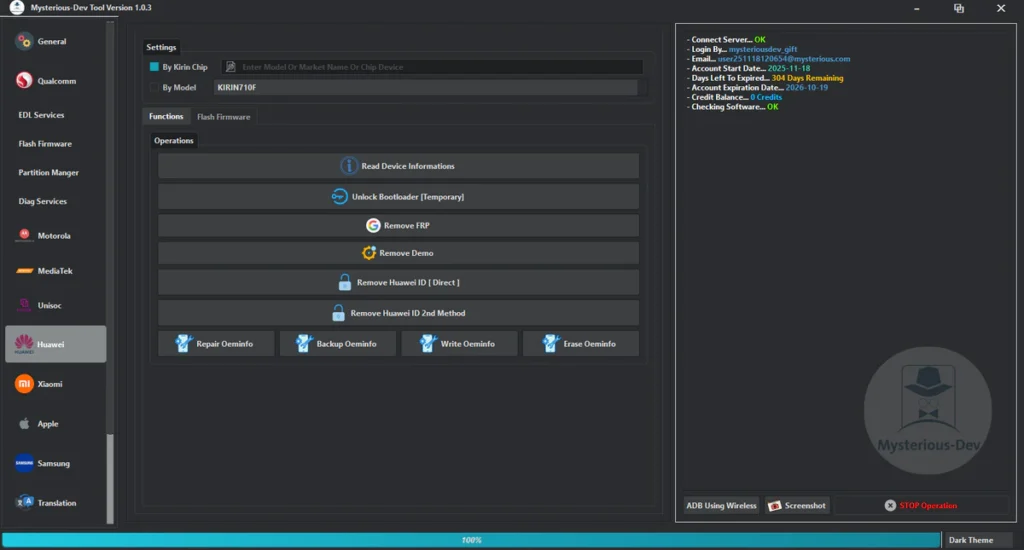This screenshot has height=550, width=1024.
Task: Toggle the By Model checkbox
Action: click(154, 88)
